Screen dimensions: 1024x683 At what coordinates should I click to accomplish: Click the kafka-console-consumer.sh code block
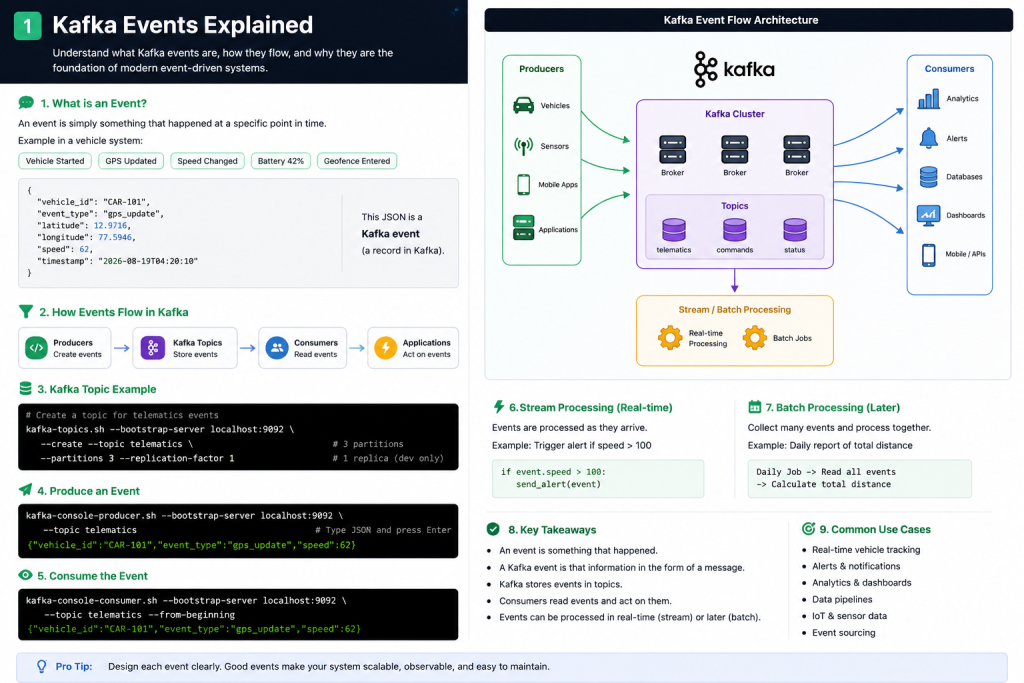(238, 614)
